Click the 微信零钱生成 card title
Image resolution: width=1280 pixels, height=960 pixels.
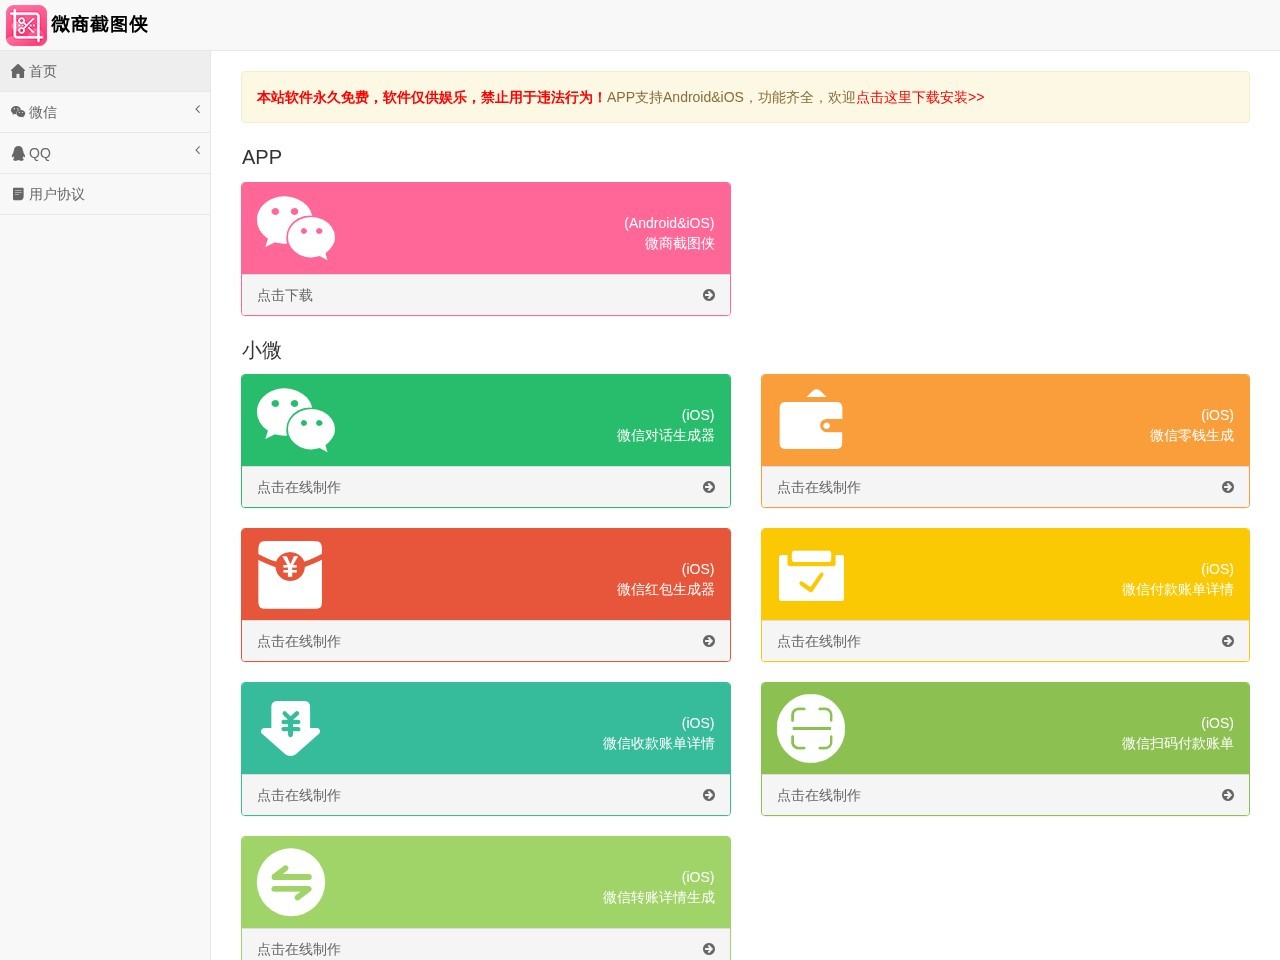coord(1192,435)
